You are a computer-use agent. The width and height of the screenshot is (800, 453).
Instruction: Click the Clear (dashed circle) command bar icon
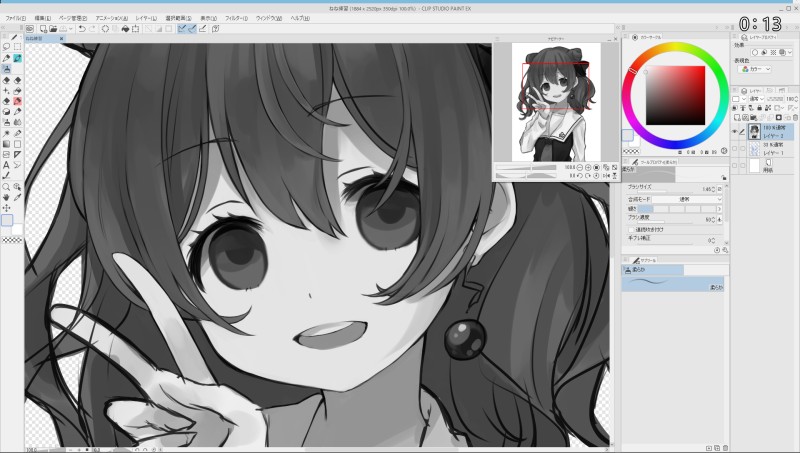pyautogui.click(x=105, y=29)
